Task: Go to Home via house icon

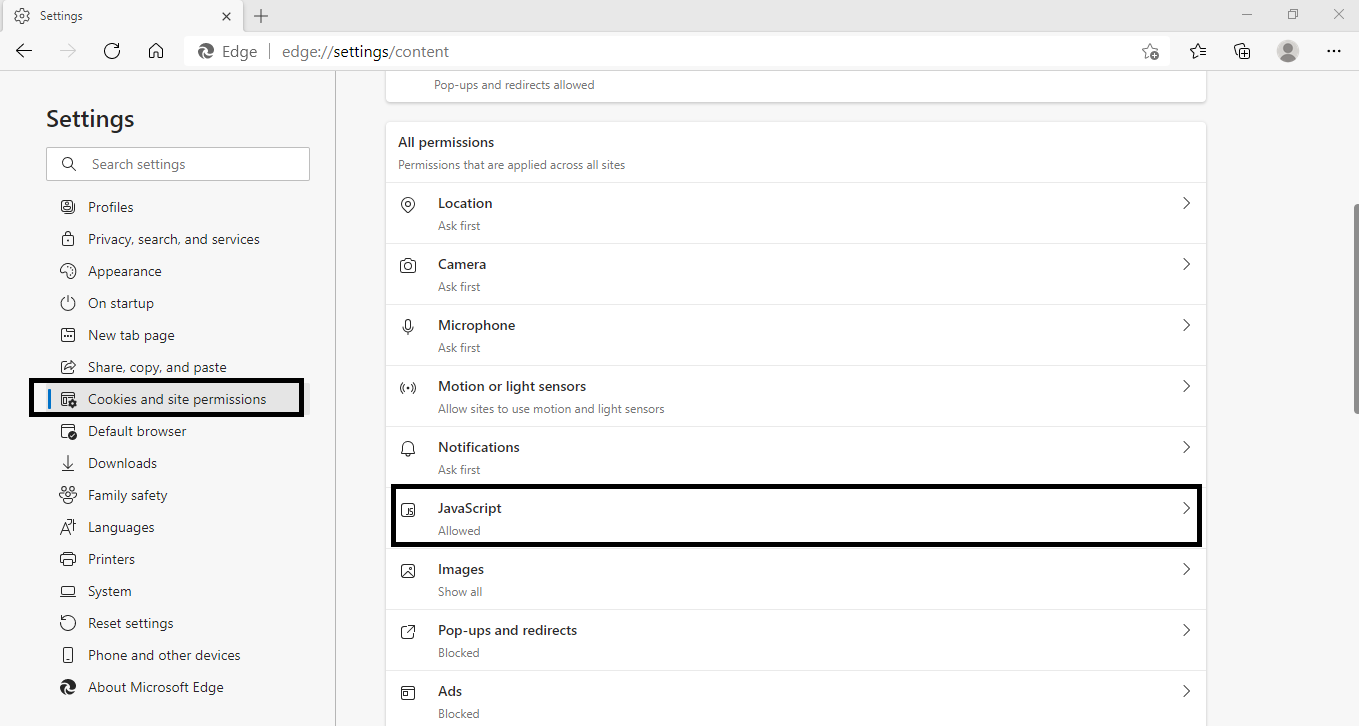Action: 156,51
